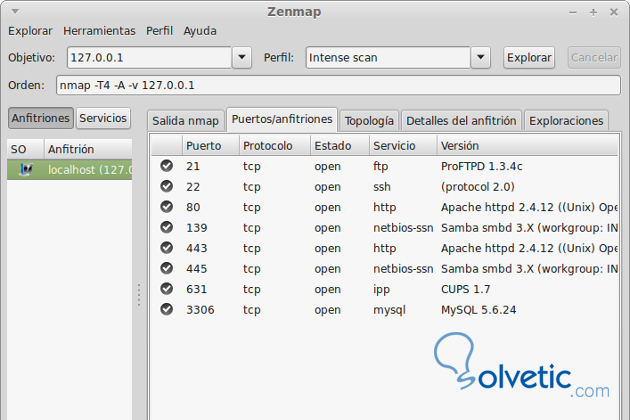Sort hosts by Anfitrión column header
This screenshot has width=630, height=420.
(88, 149)
